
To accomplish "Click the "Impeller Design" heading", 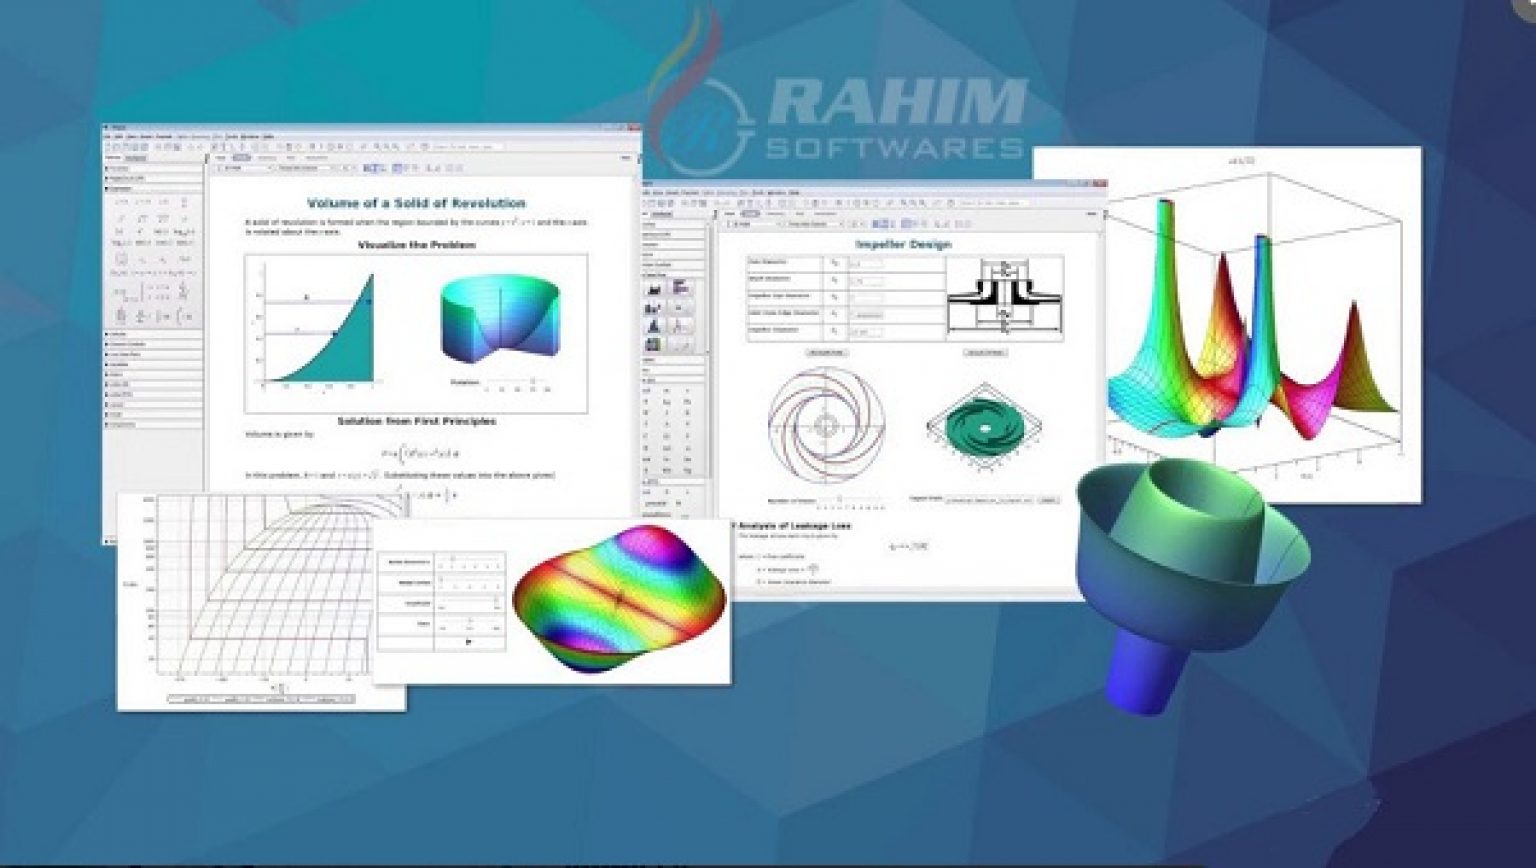I will 903,244.
